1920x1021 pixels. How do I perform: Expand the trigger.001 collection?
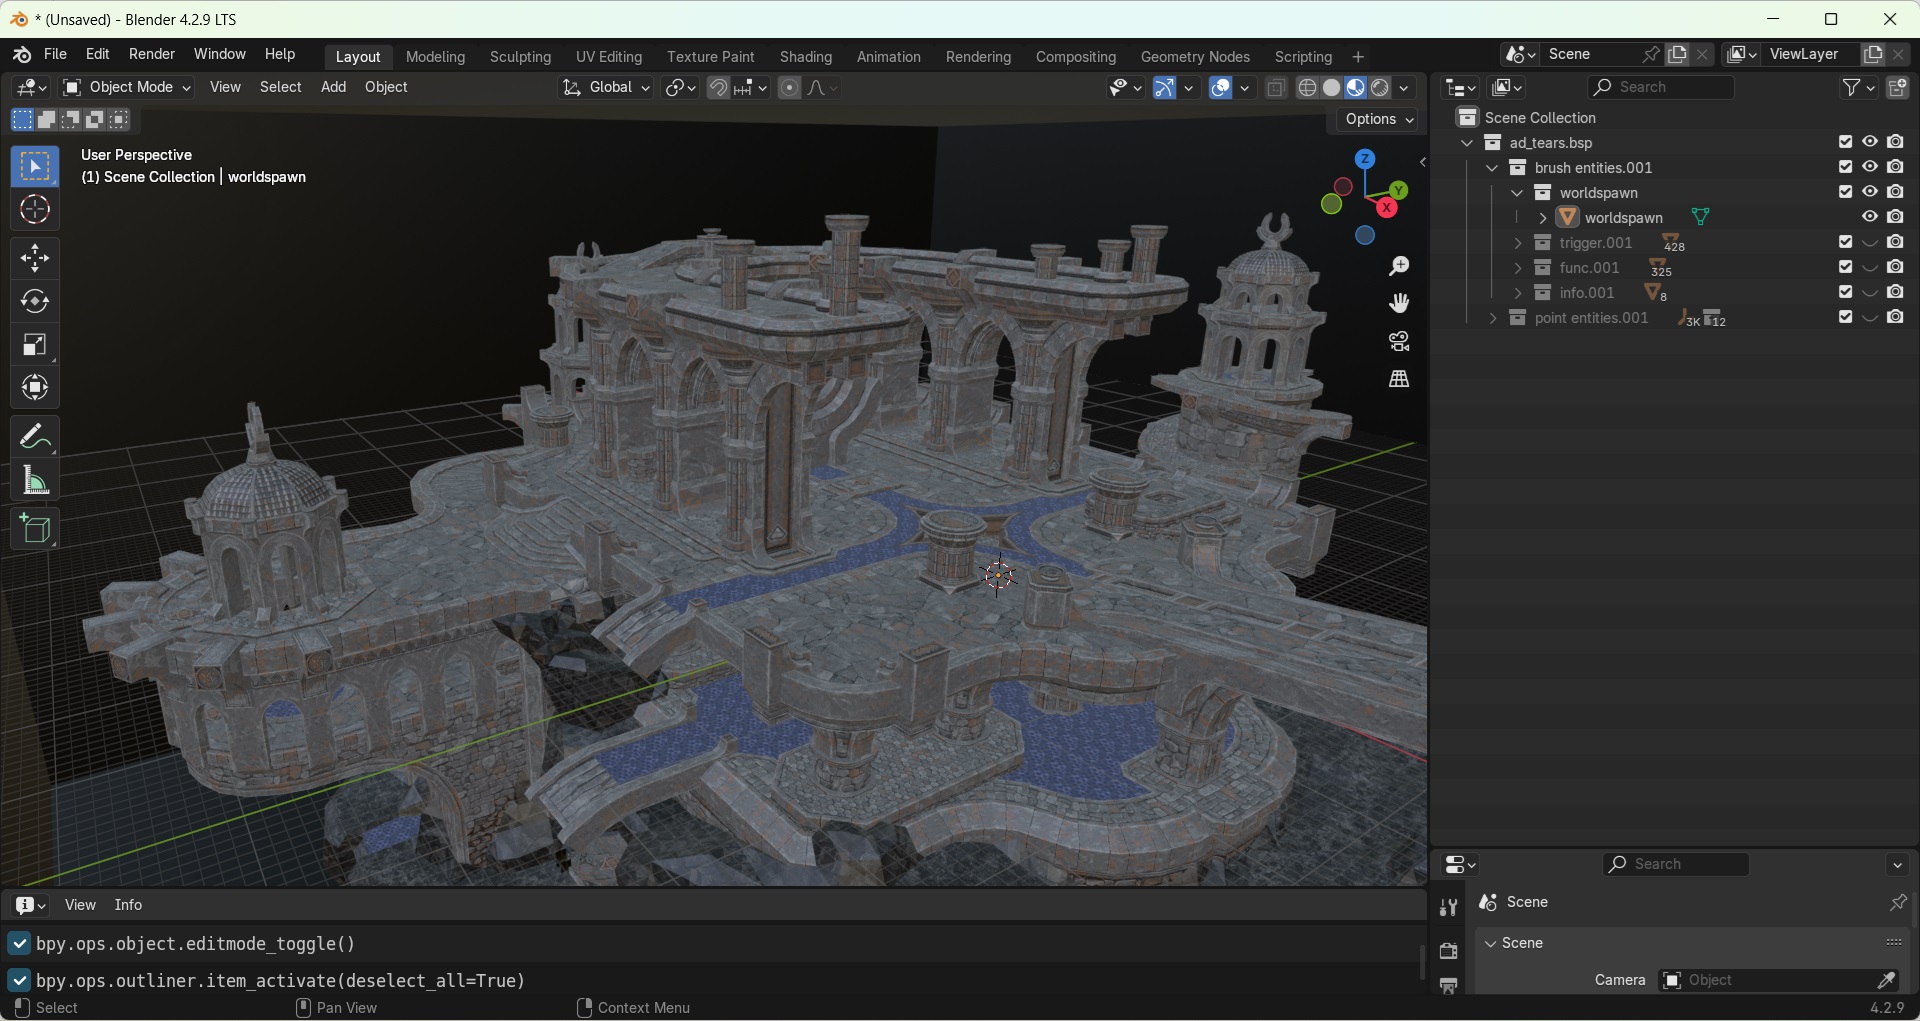coord(1518,243)
